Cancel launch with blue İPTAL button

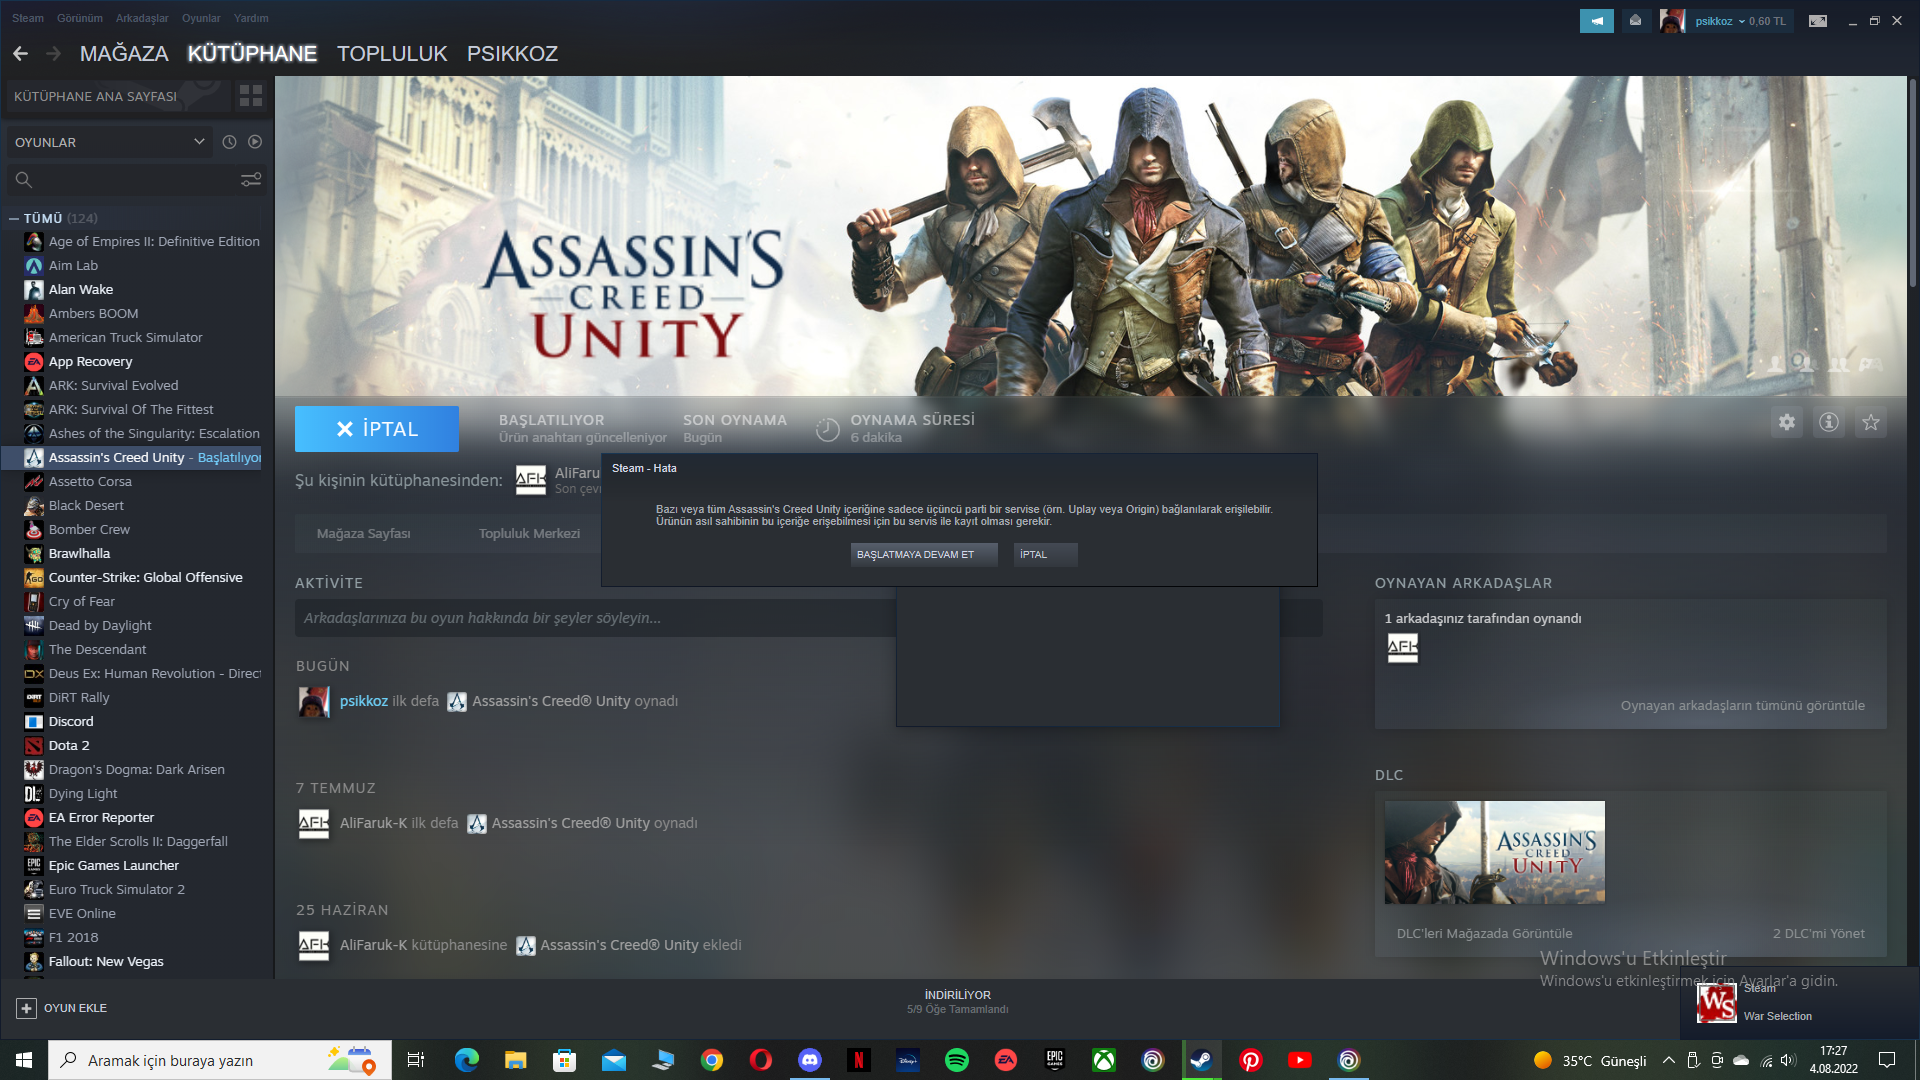click(x=377, y=429)
